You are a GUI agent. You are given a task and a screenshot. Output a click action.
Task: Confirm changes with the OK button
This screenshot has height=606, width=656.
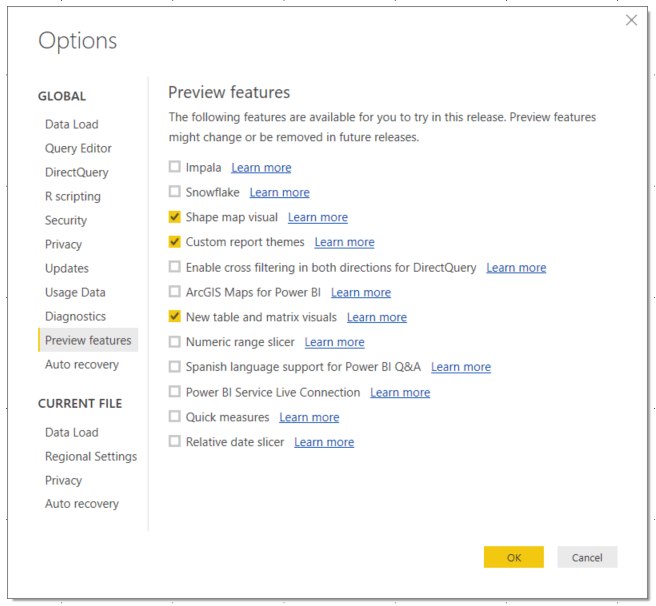pos(513,557)
